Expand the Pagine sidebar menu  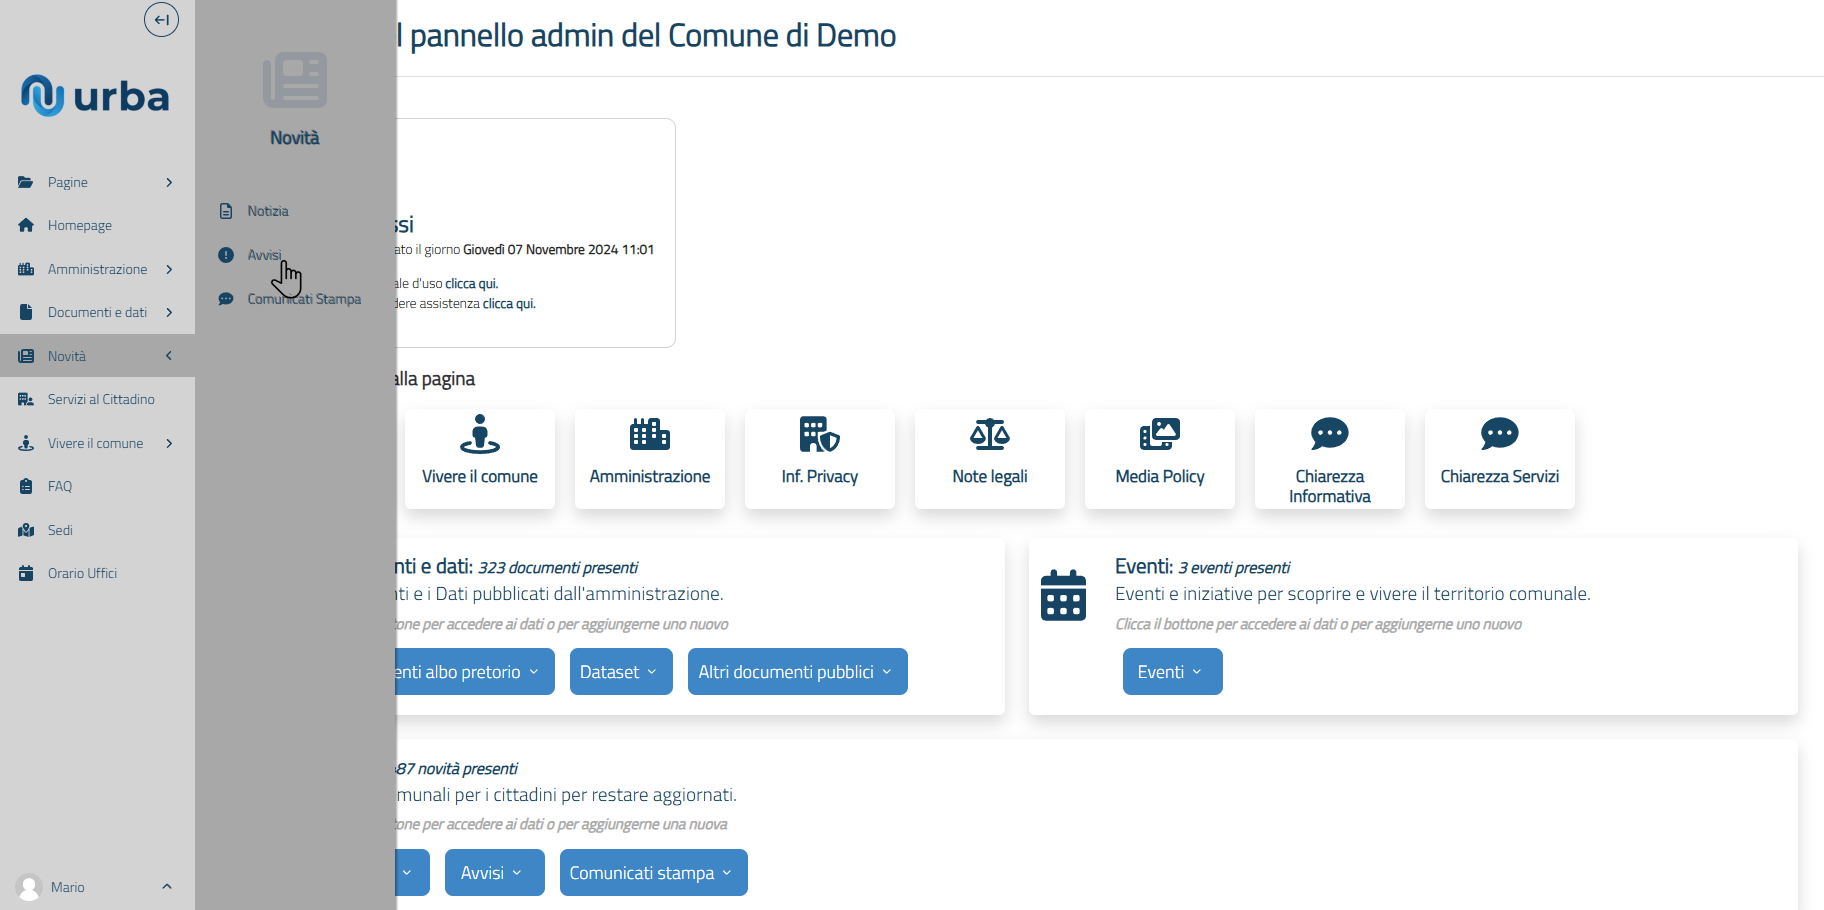pos(96,182)
